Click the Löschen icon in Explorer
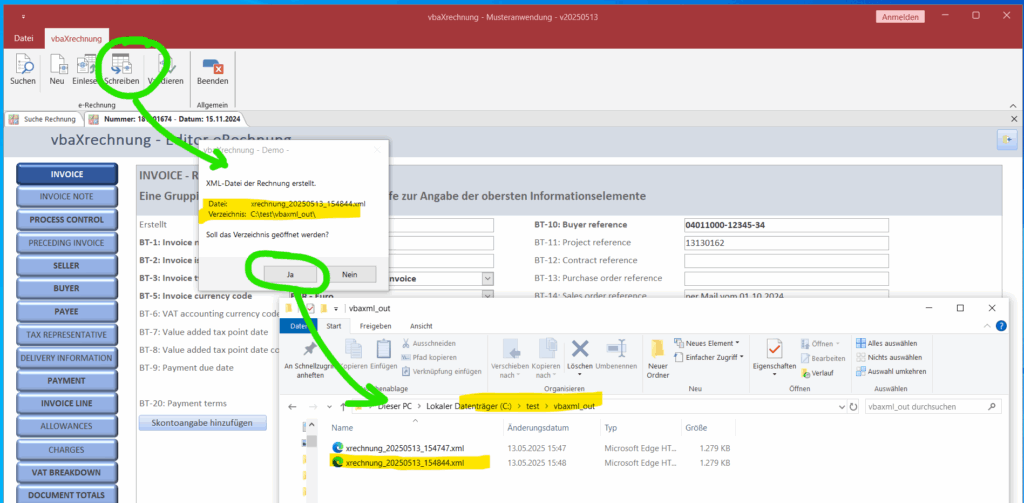Viewport: 1024px width, 503px height. pos(580,356)
